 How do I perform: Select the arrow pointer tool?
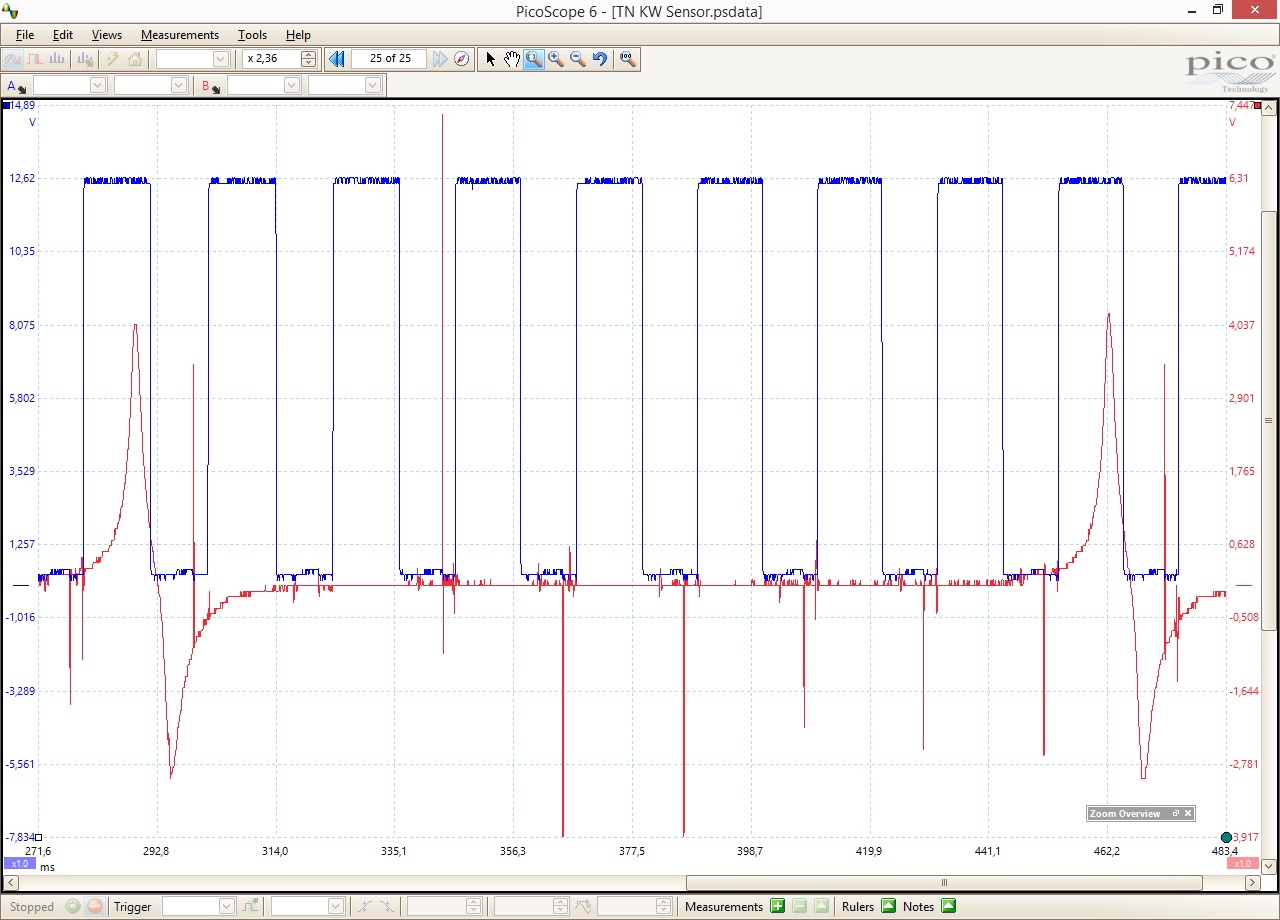pyautogui.click(x=490, y=59)
